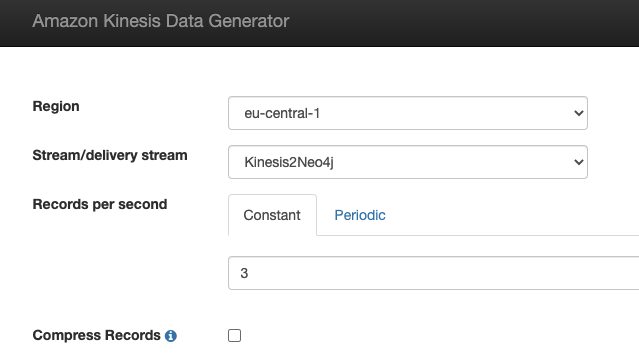Click the Stream/delivery stream label
The image size is (639, 362).
[x=110, y=155]
